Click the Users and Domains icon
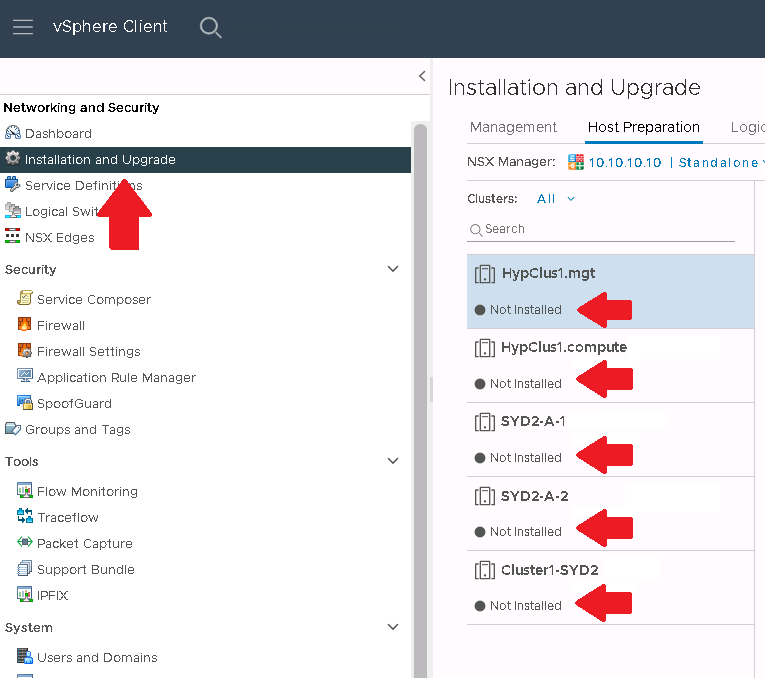Viewport: 765px width, 678px height. 25,656
